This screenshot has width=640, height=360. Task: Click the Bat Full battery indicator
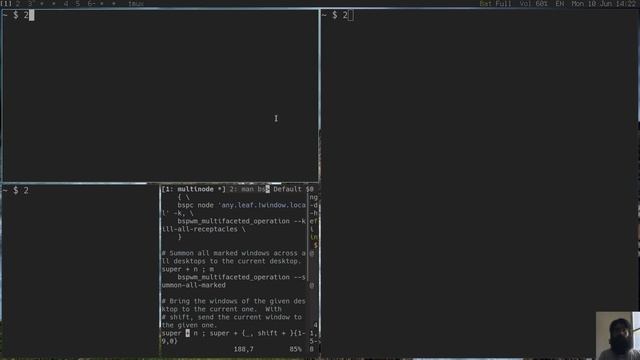(495, 4)
